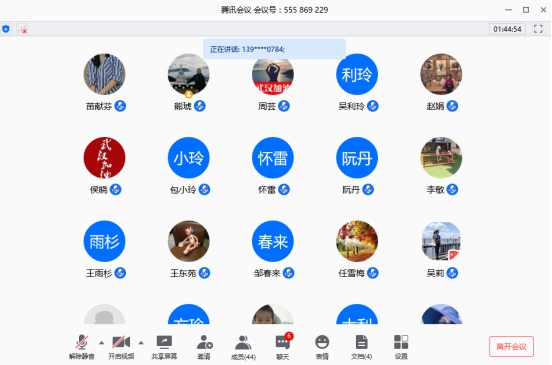Click the network signal status icon
Screen dimensions: 552x365
point(22,29)
